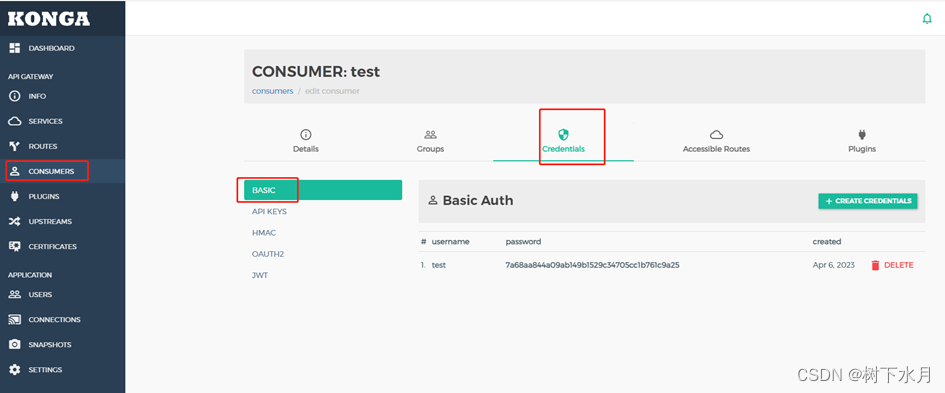
Task: Click the Plugins plug icon in sidebar
Action: tap(15, 196)
